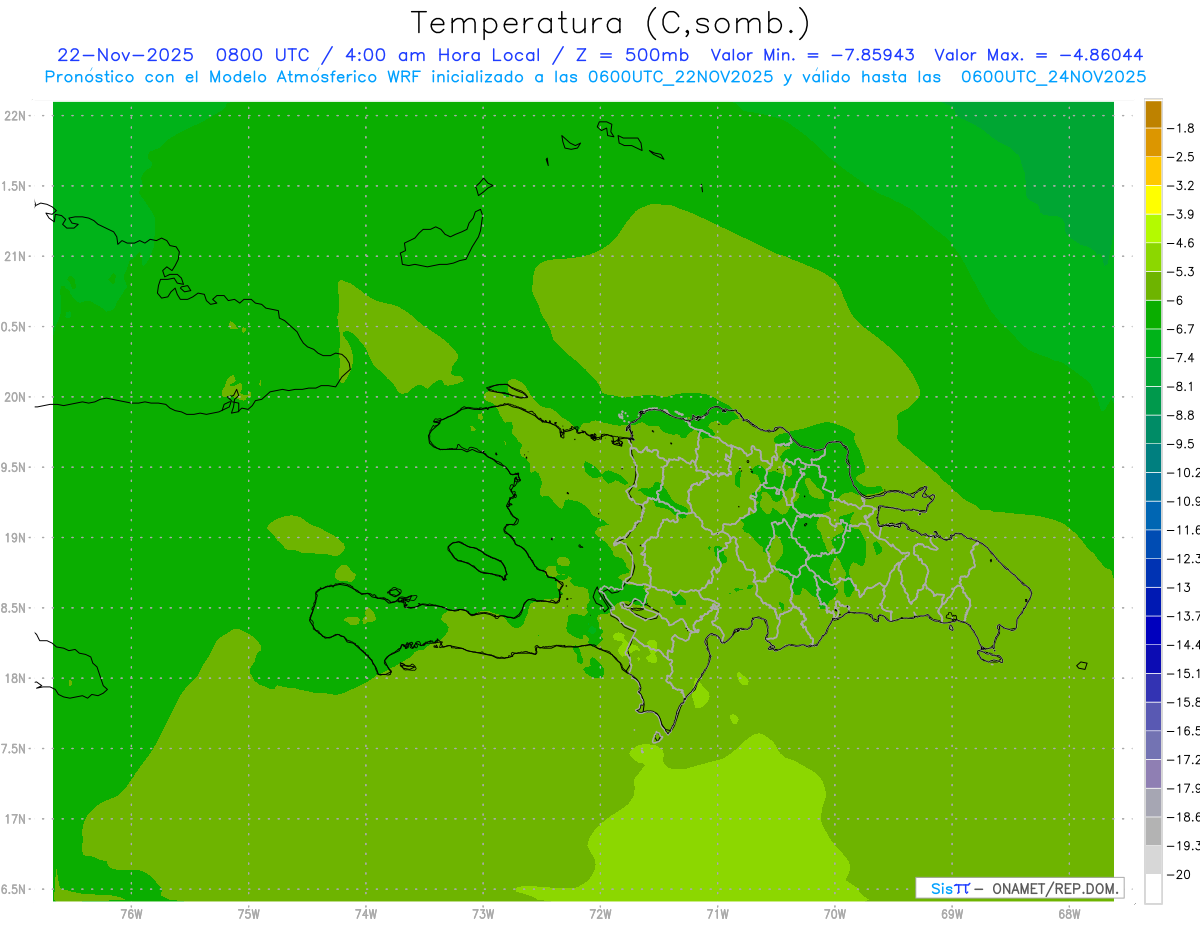
Task: Click the '20N' latitude axis label
Action: coord(15,397)
